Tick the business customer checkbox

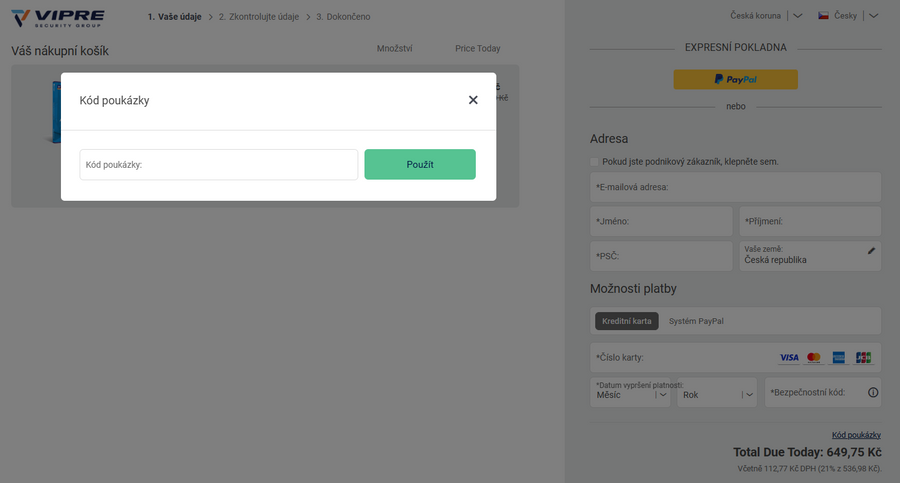[595, 161]
